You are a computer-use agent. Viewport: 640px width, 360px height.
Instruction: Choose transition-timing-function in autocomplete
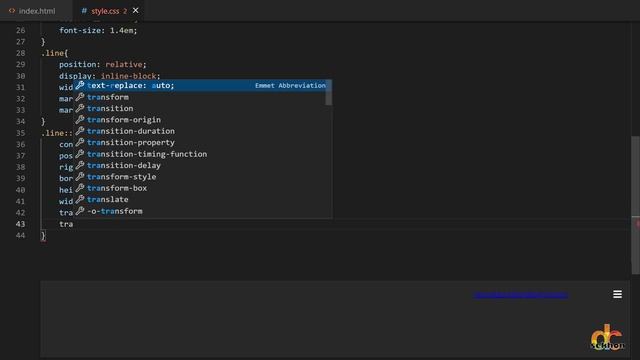[202, 154]
